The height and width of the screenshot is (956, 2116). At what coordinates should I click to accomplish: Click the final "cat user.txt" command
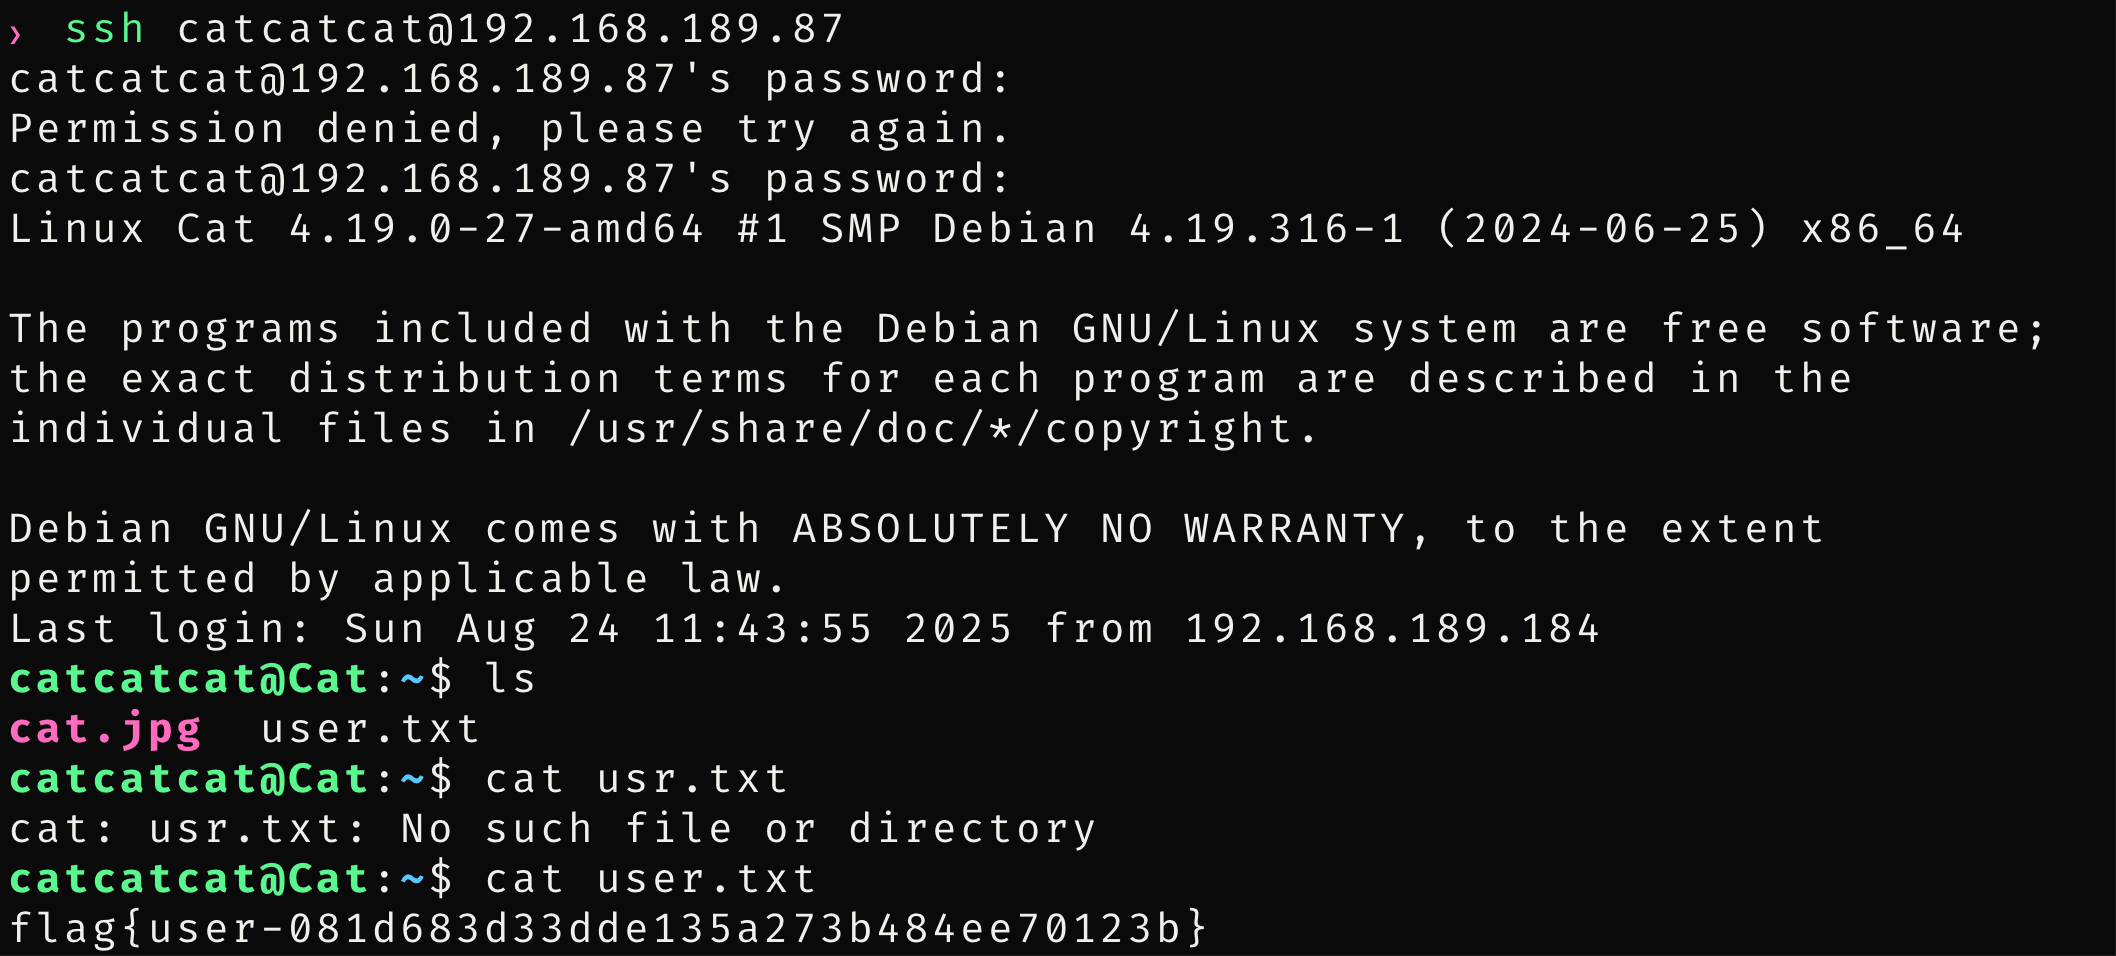650,879
